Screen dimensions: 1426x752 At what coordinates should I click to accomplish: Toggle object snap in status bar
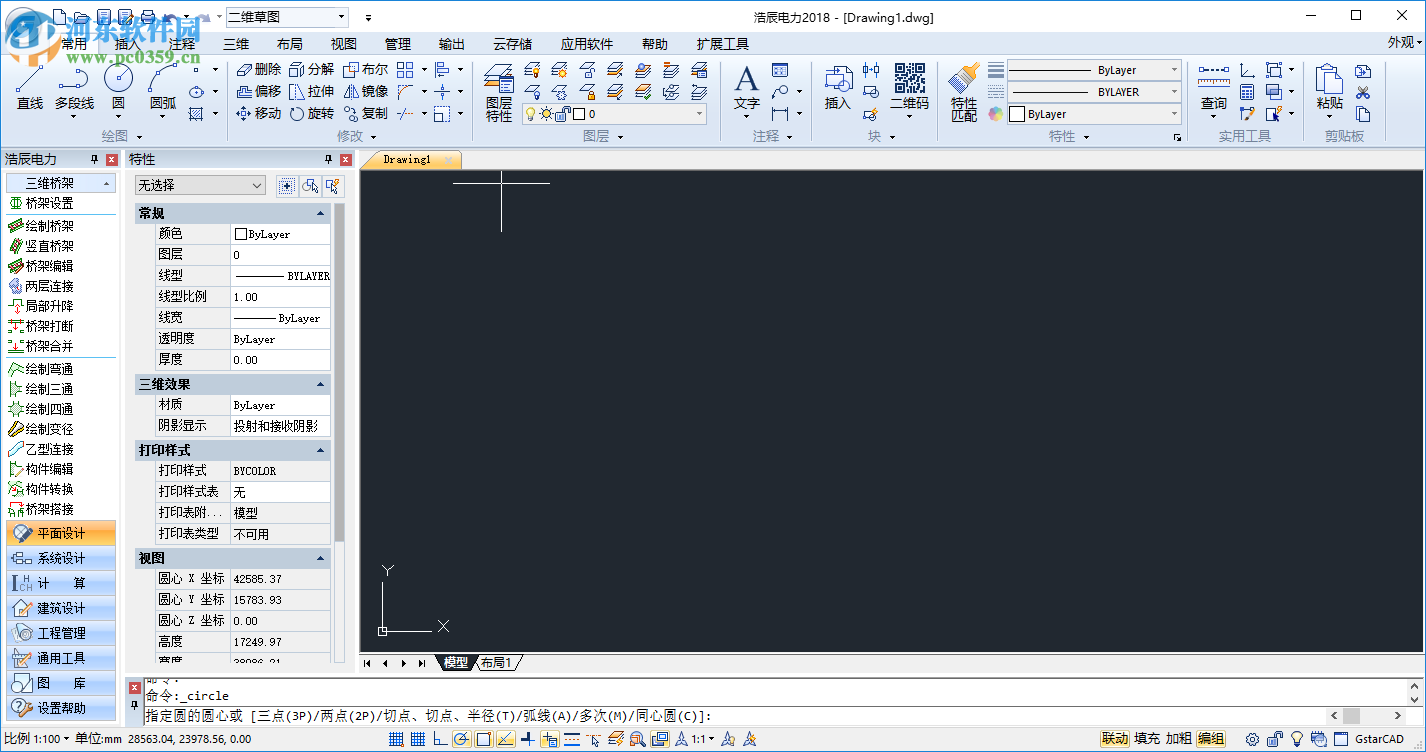click(483, 739)
